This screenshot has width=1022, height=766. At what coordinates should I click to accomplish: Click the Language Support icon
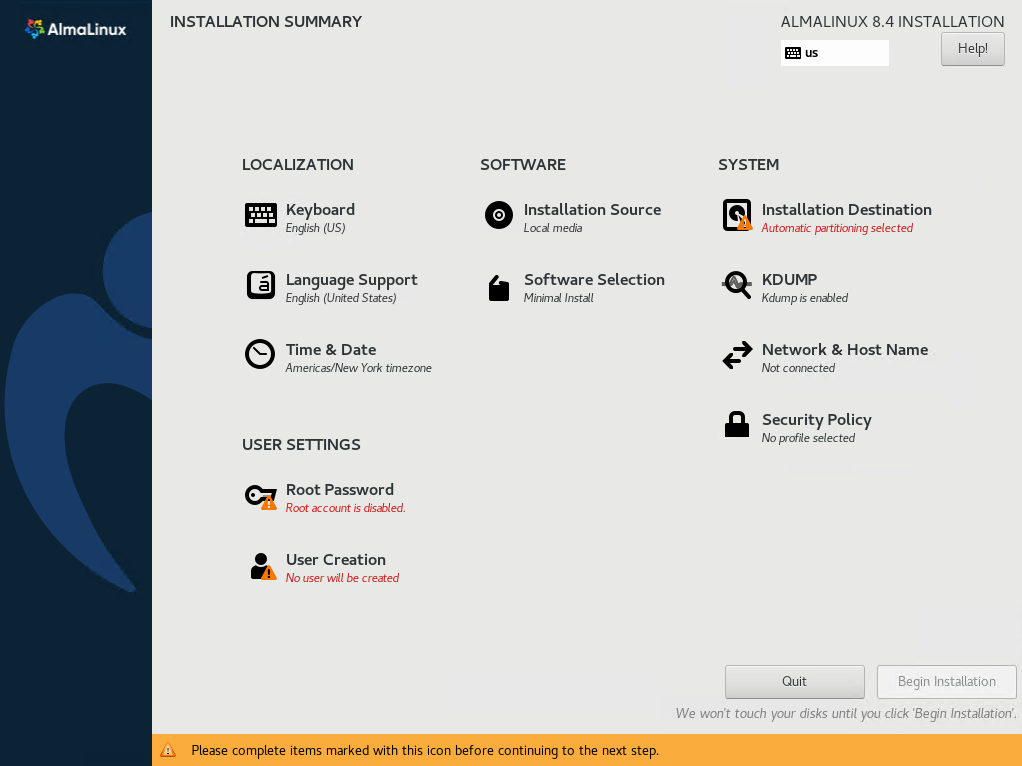click(260, 285)
